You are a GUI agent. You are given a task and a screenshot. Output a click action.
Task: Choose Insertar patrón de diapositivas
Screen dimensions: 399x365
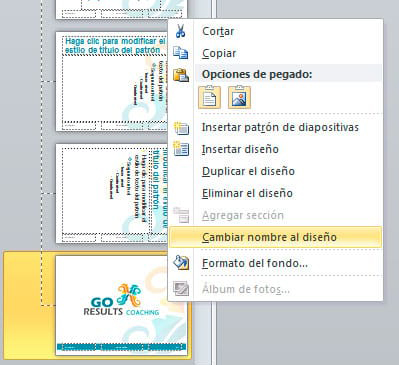(x=280, y=127)
